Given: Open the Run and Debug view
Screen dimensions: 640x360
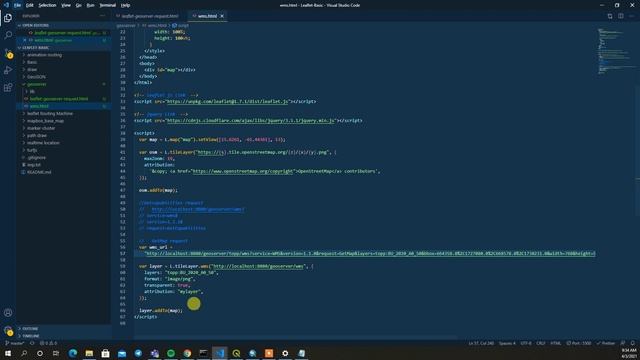Looking at the screenshot, I should [x=8, y=70].
